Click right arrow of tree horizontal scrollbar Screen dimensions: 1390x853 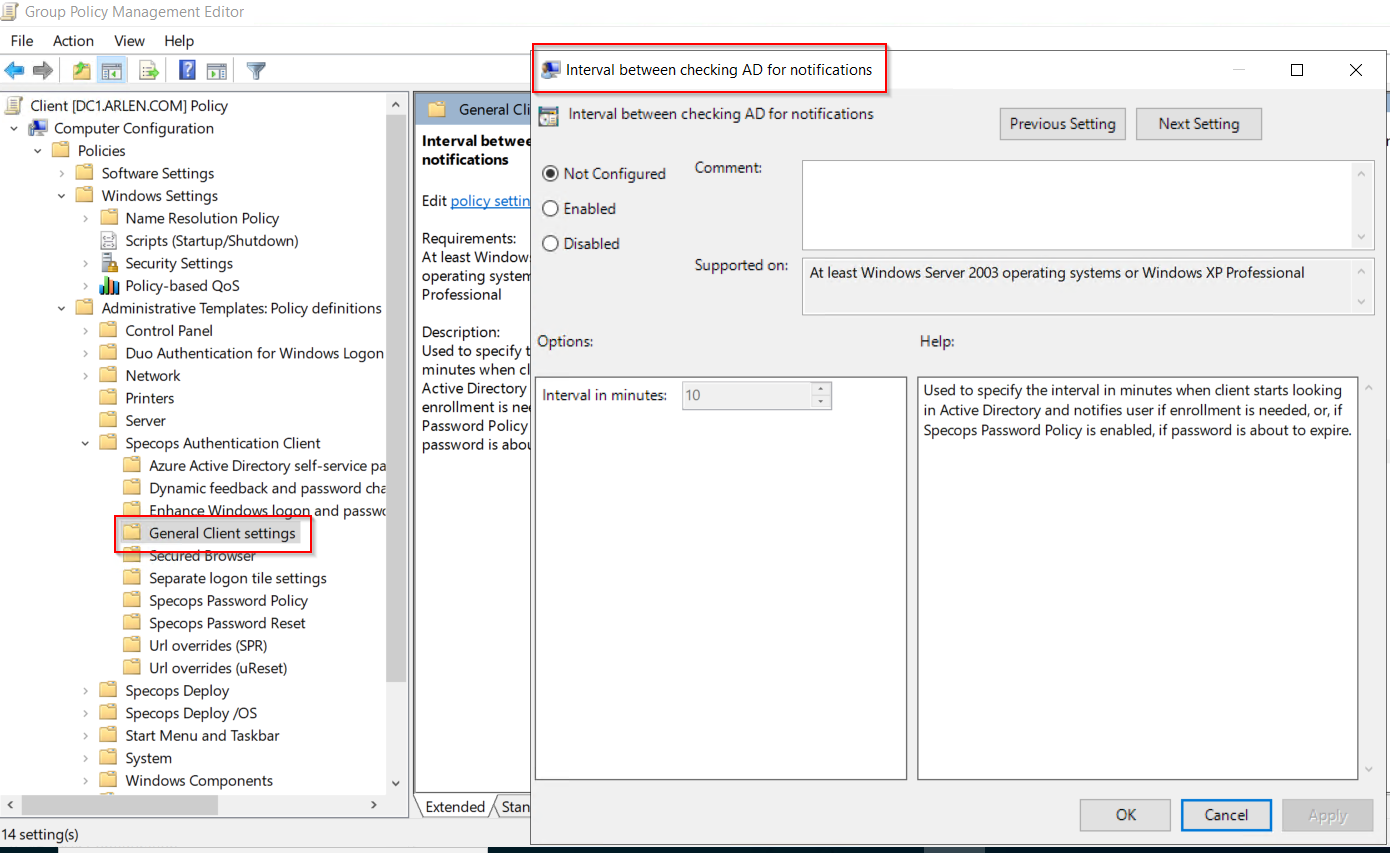point(374,805)
